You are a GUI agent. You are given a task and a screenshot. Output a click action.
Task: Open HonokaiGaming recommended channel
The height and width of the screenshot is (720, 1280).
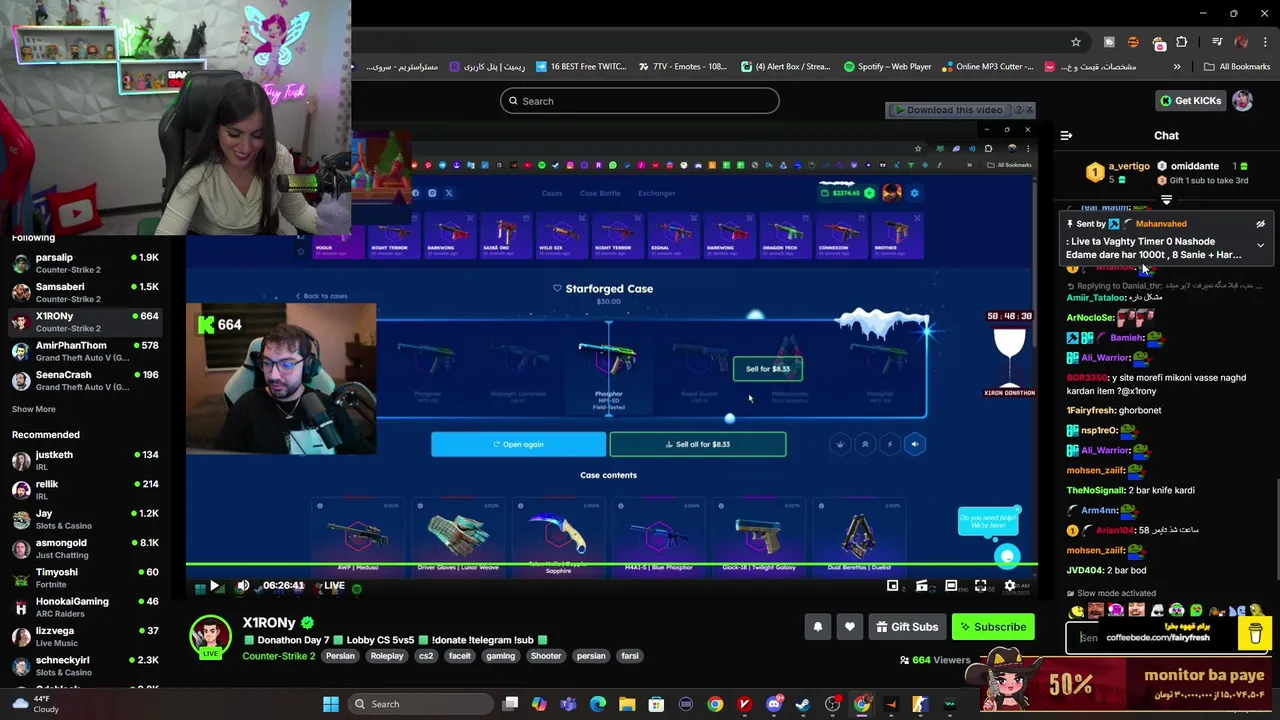pos(84,607)
